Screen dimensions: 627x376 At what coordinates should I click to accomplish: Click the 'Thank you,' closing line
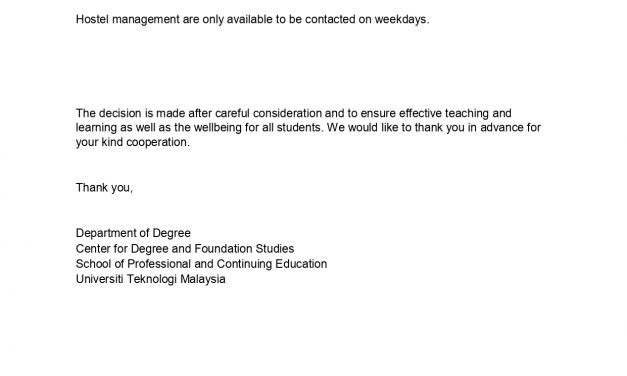click(x=104, y=188)
